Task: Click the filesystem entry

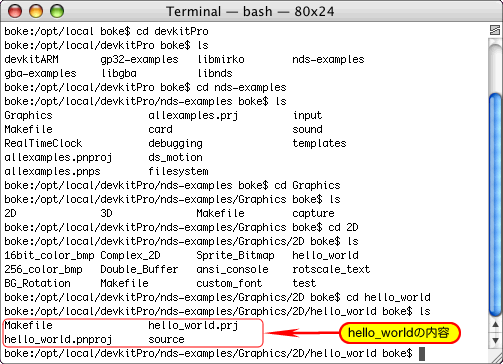Action: point(178,172)
